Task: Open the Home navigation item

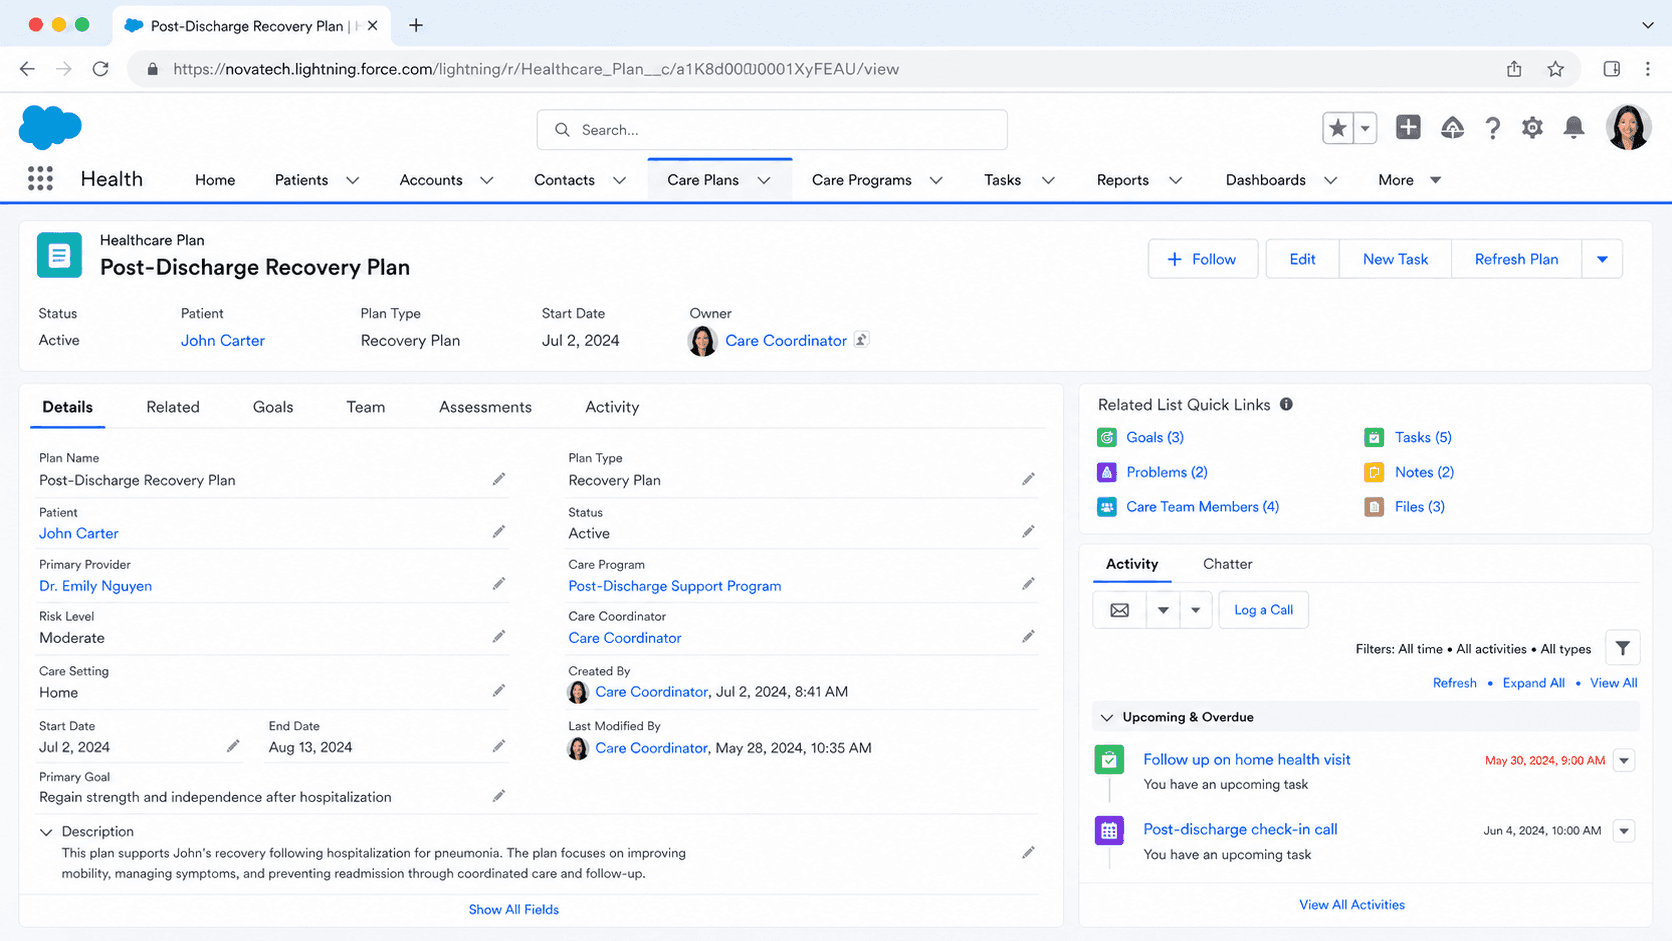Action: (215, 180)
